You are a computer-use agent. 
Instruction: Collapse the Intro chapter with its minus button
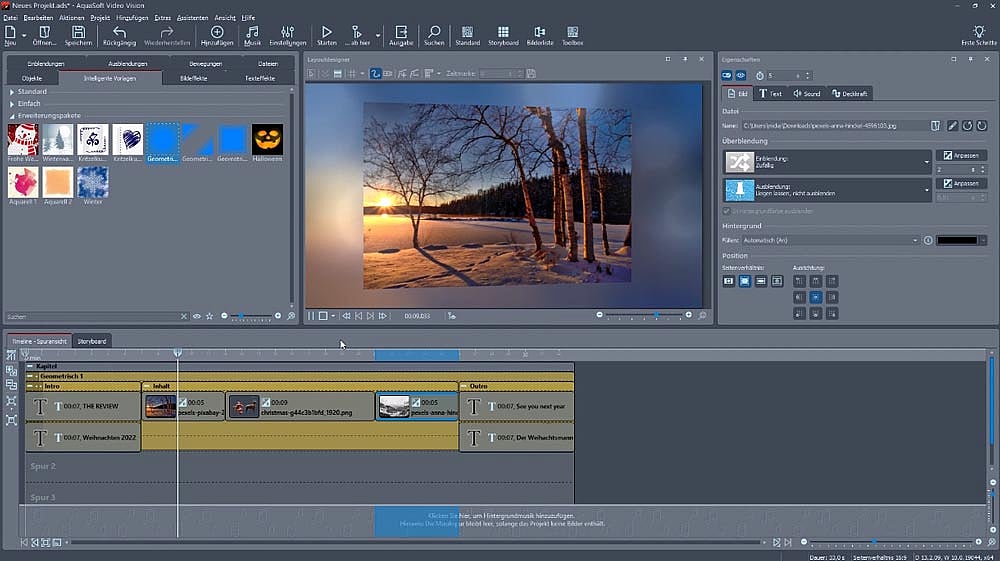pos(30,386)
